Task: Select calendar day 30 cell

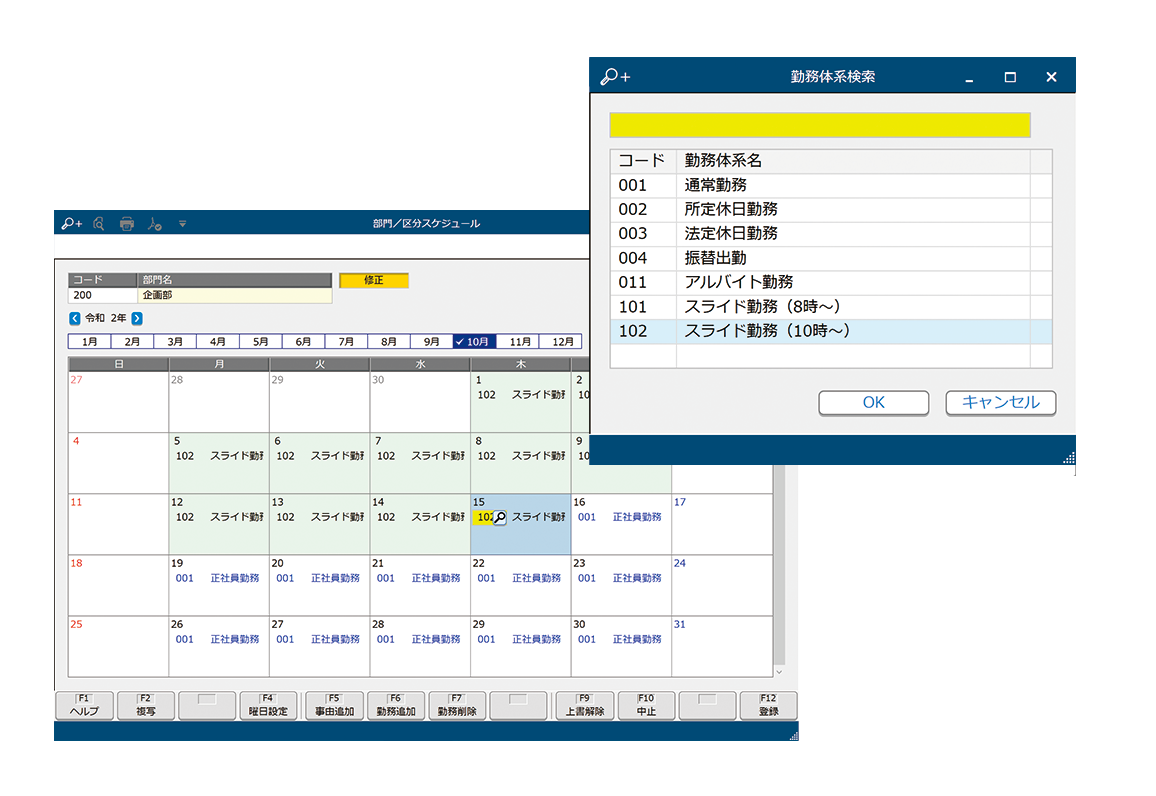Action: (x=621, y=647)
